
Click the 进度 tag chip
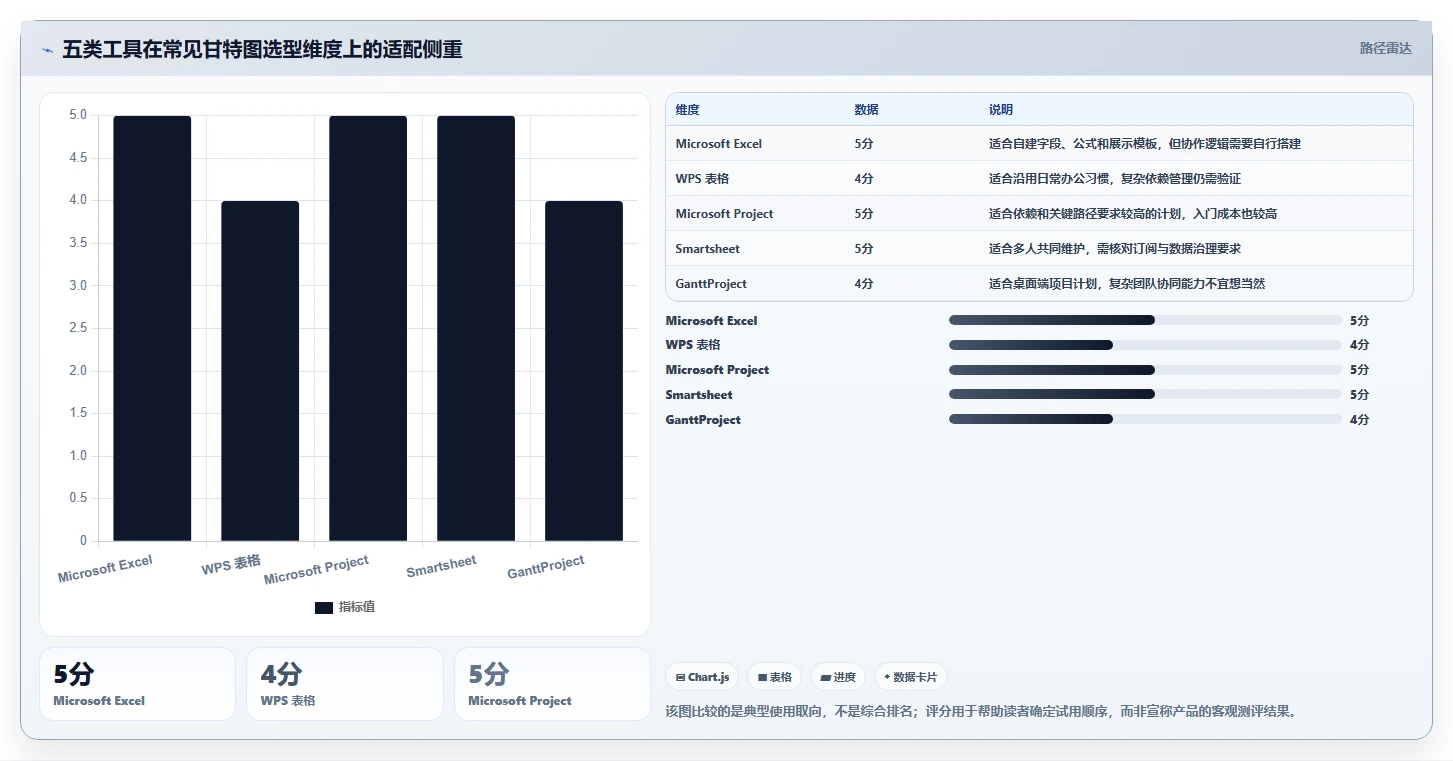tap(838, 677)
